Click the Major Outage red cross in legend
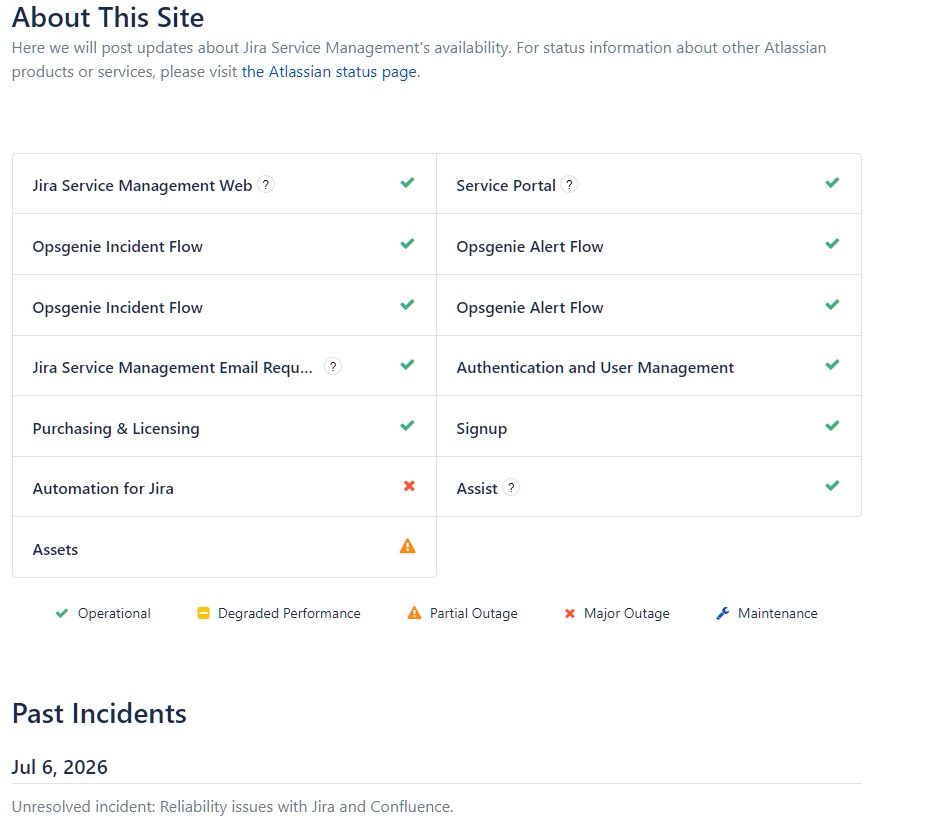 [569, 614]
